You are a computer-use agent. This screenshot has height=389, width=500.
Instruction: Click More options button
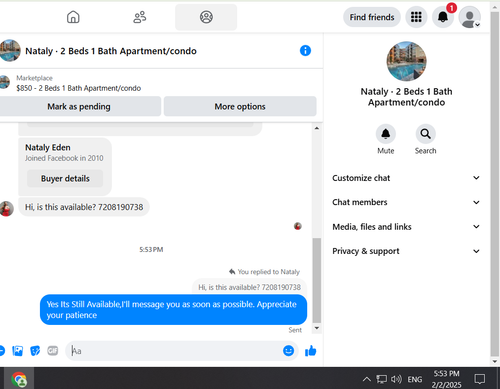click(x=240, y=106)
